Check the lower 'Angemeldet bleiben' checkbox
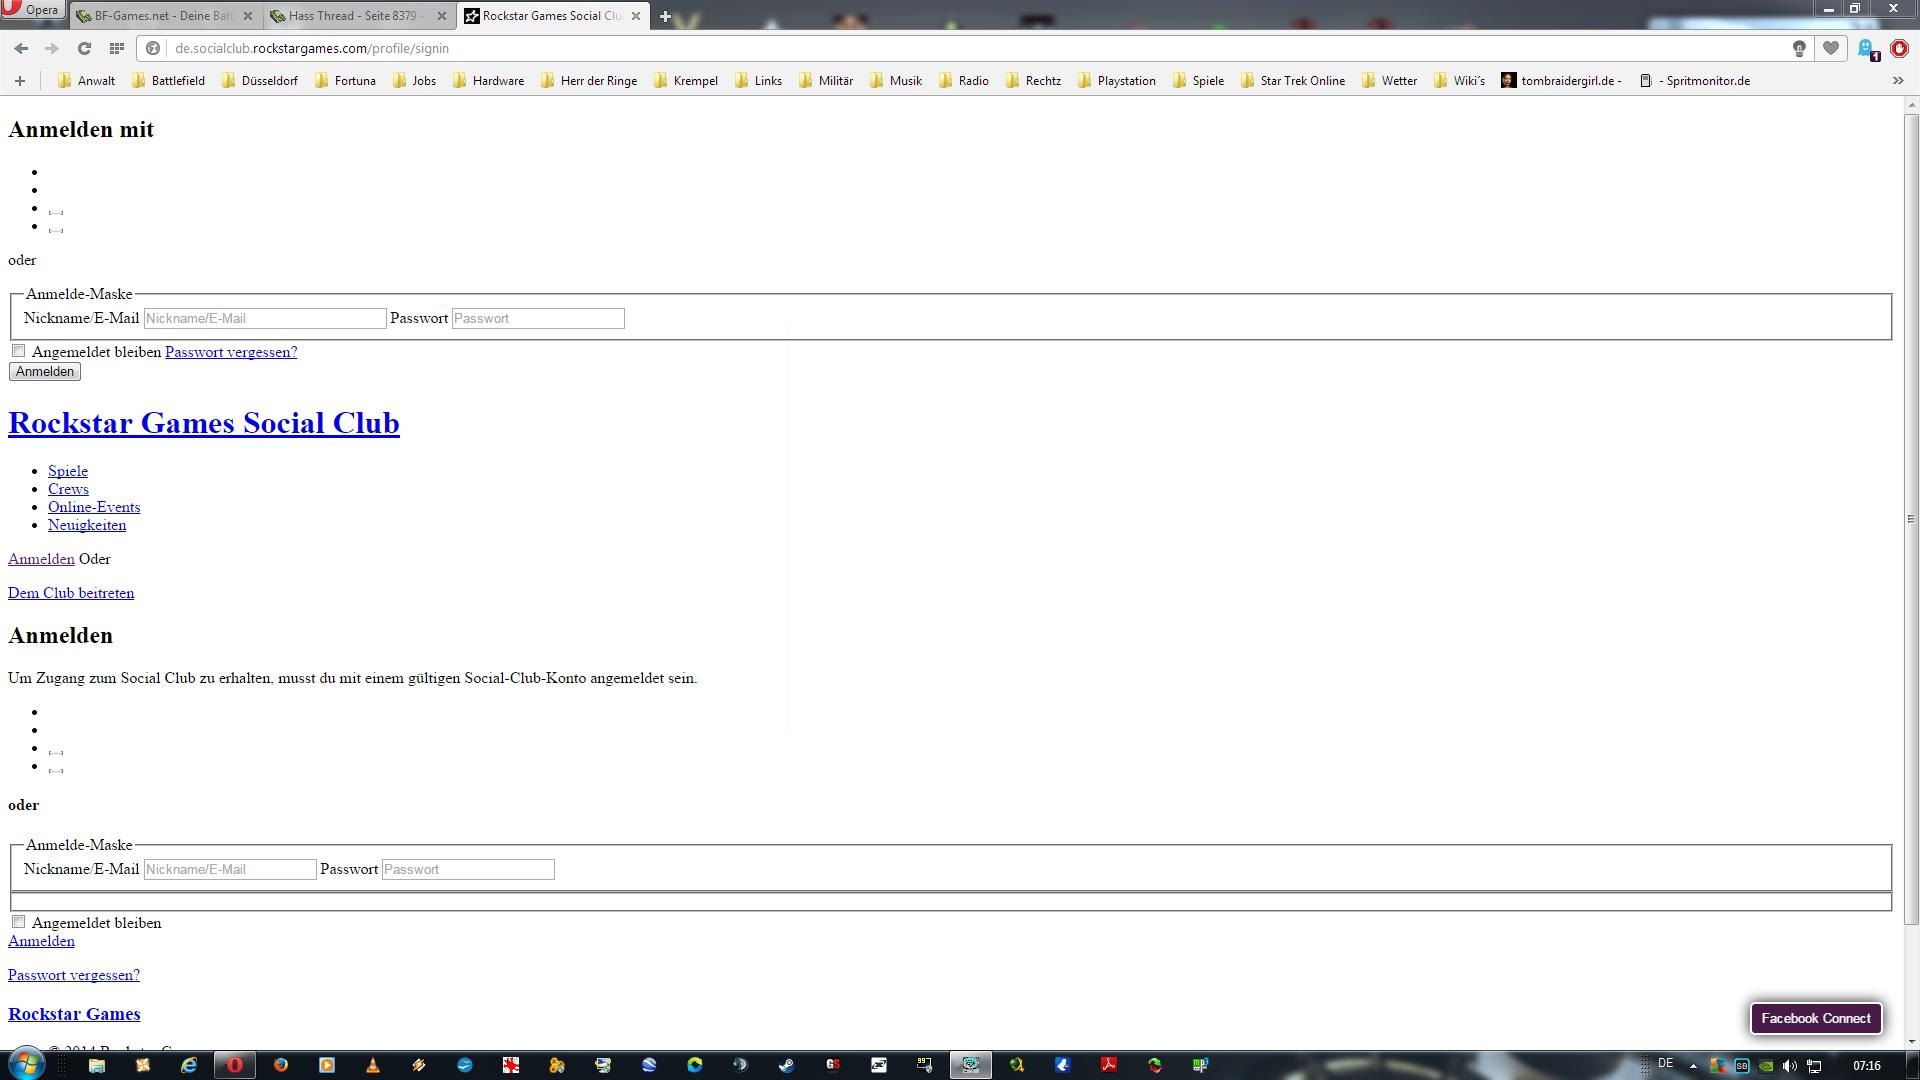Screen dimensions: 1920x1080 pyautogui.click(x=18, y=922)
